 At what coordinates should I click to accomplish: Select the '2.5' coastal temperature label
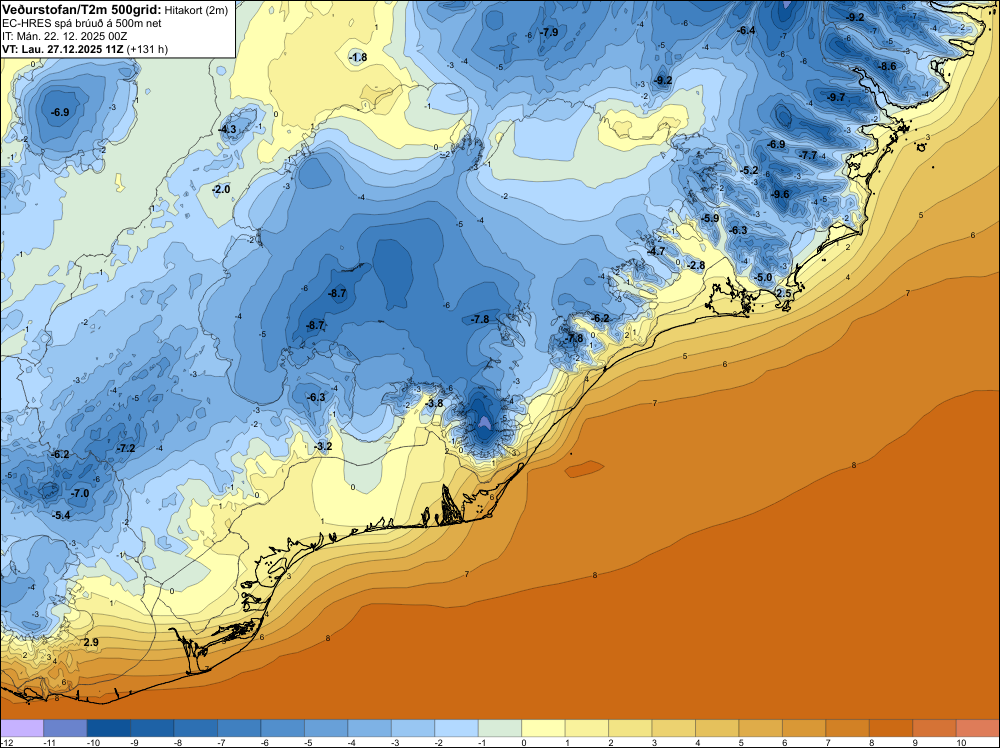pyautogui.click(x=784, y=294)
